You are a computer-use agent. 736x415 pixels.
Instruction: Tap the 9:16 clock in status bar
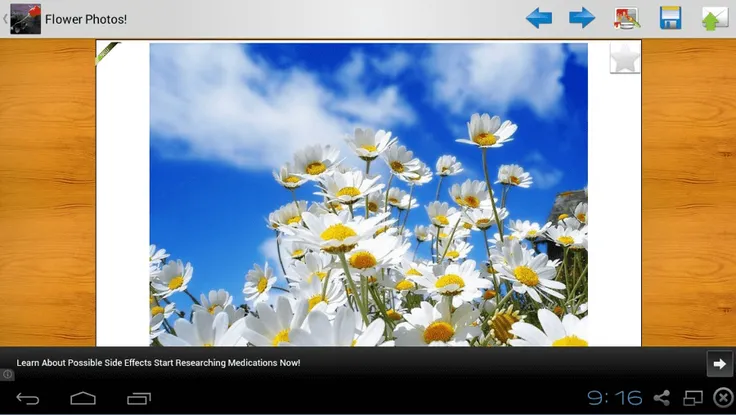click(614, 398)
